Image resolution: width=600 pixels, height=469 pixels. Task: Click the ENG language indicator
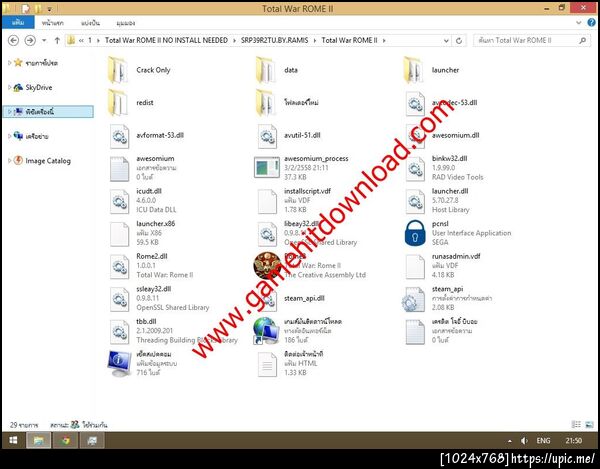(543, 441)
